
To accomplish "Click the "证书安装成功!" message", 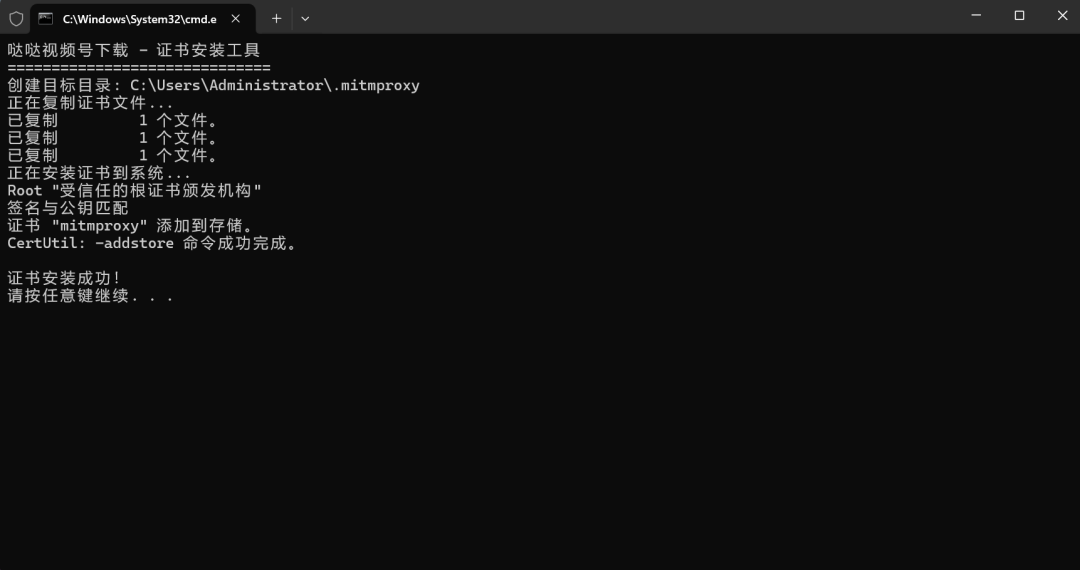I will click(x=63, y=278).
